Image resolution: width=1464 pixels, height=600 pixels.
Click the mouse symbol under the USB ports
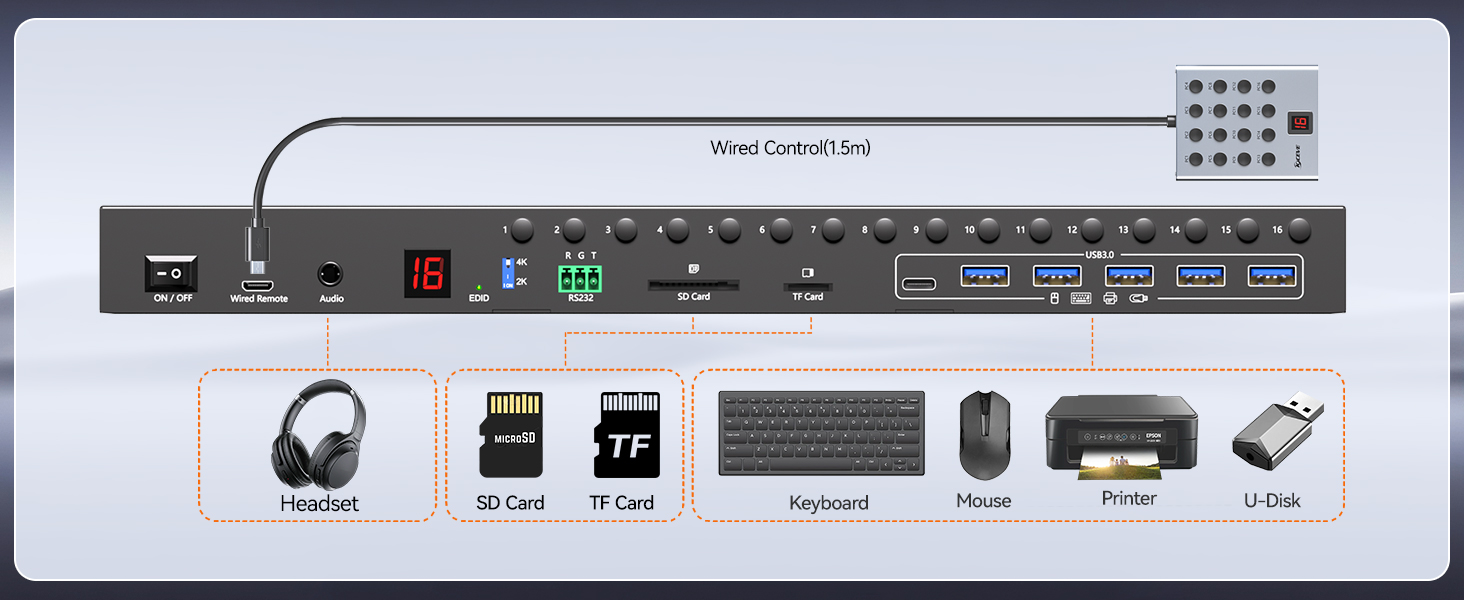point(1054,298)
